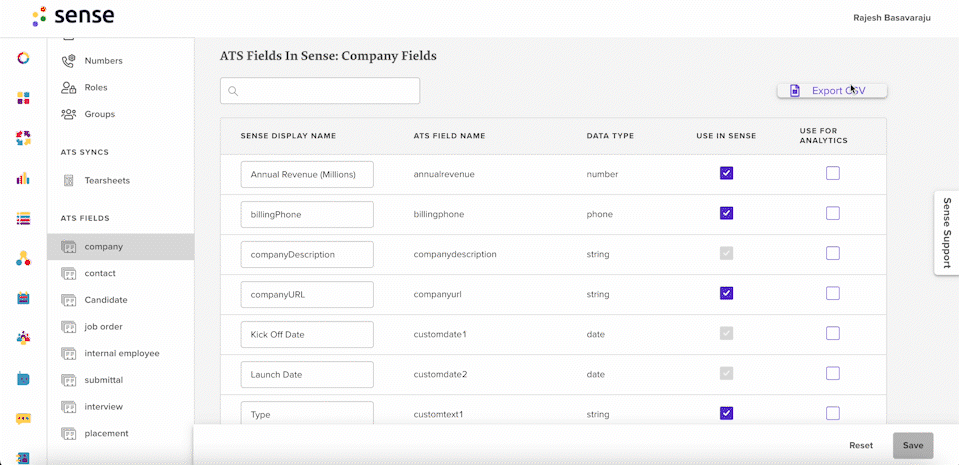Click the icon beside Candidate field
This screenshot has height=465, width=959.
click(68, 300)
